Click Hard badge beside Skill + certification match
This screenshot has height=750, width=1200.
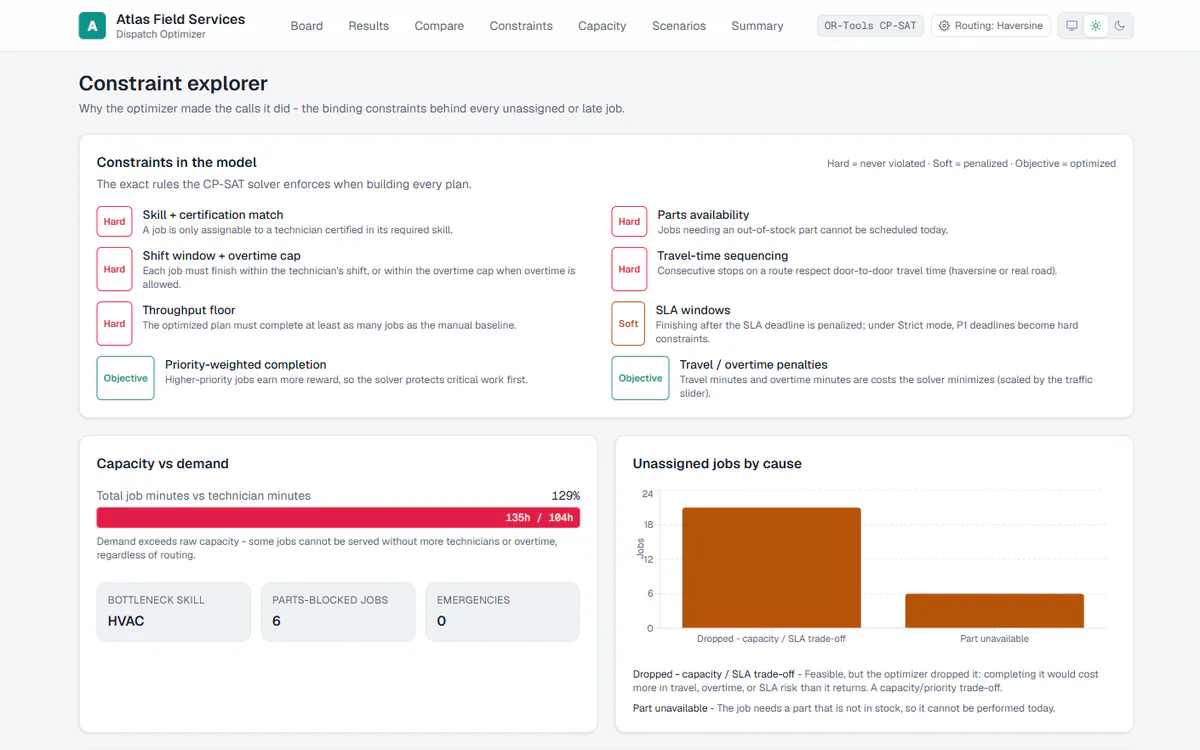coord(115,222)
